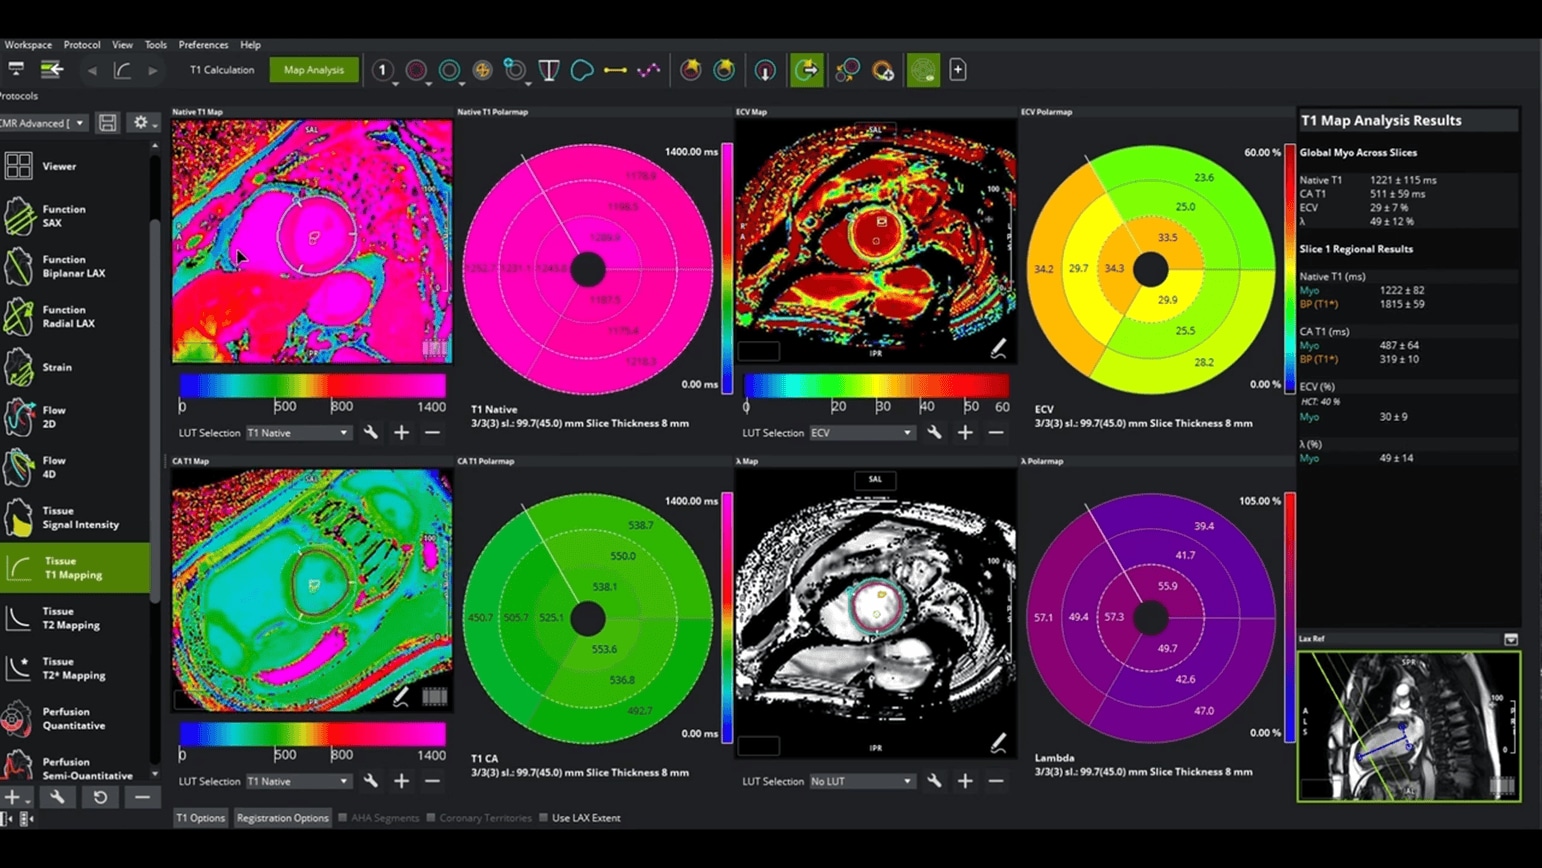Open the Flow 2D module
Viewport: 1542px width, 868px height.
tap(75, 417)
